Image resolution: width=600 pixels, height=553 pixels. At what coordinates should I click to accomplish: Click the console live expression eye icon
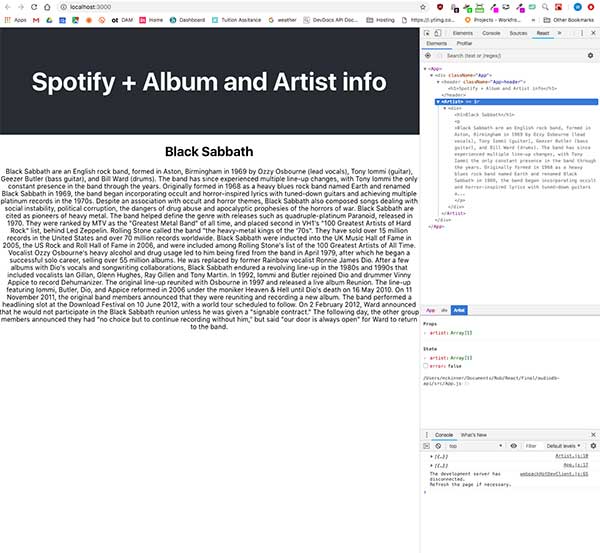pyautogui.click(x=514, y=446)
